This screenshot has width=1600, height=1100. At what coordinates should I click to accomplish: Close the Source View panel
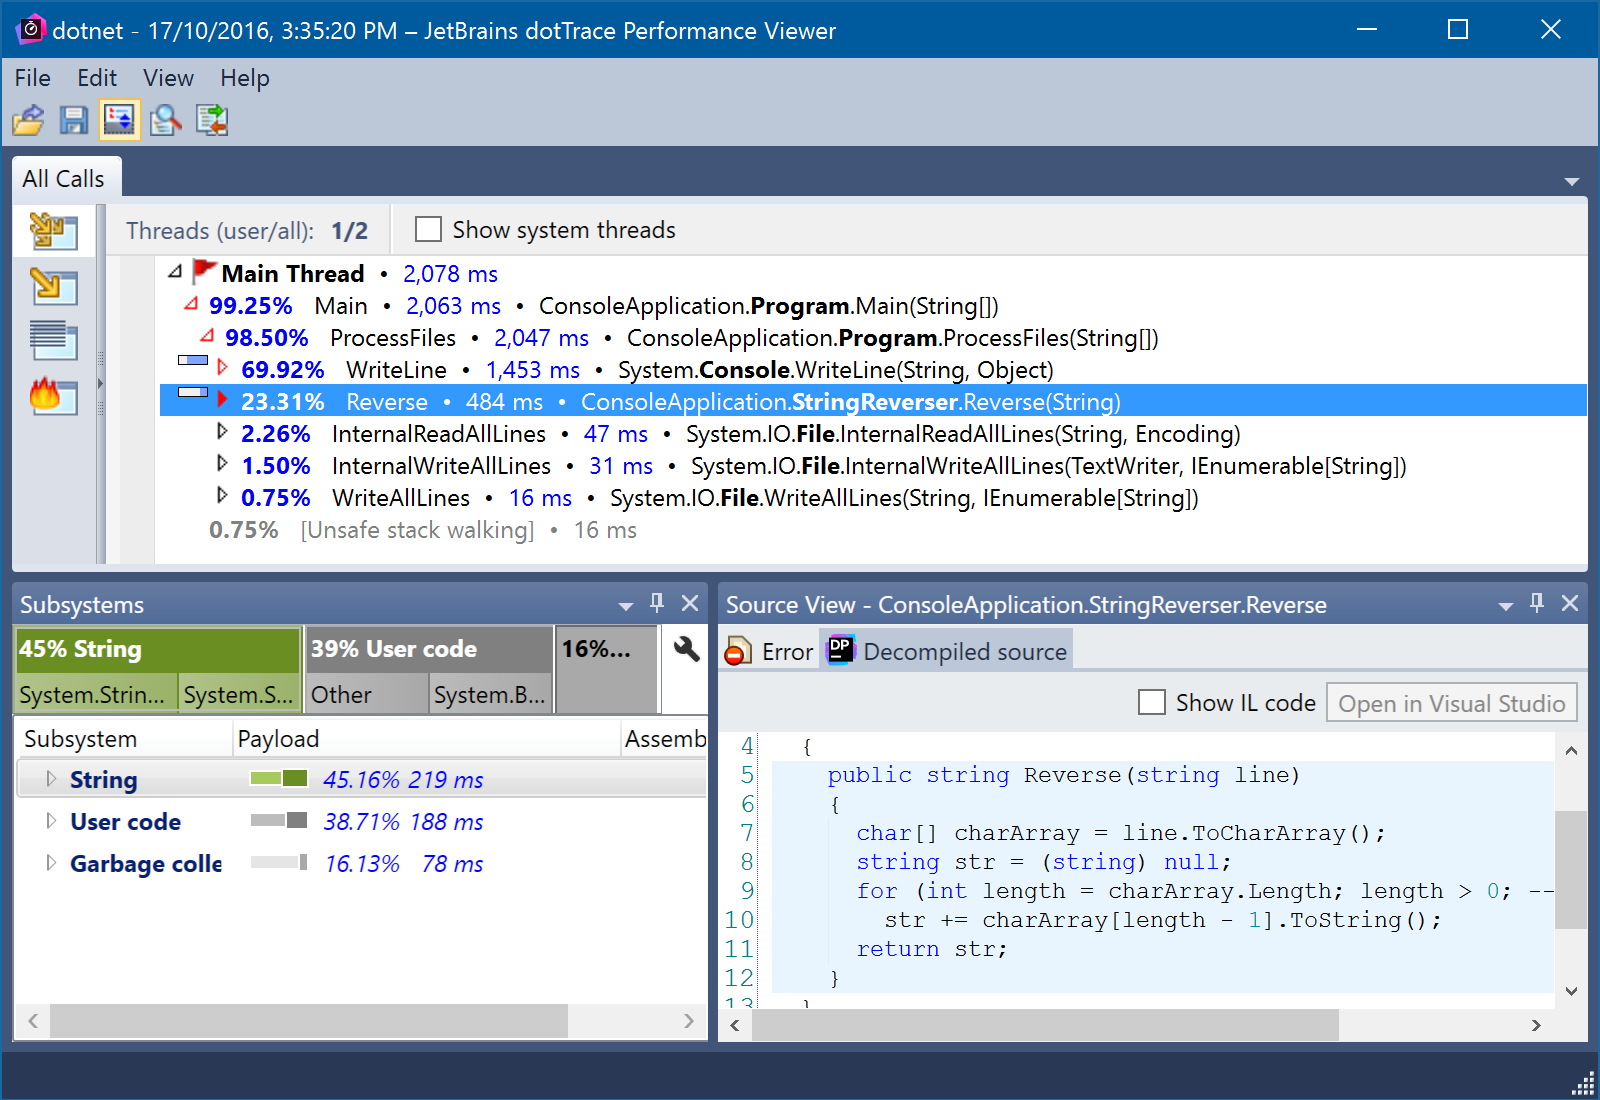coord(1570,603)
